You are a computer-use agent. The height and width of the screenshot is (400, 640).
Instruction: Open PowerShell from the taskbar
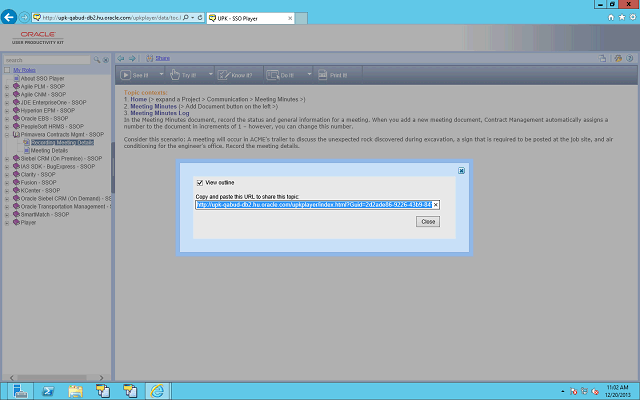point(48,391)
